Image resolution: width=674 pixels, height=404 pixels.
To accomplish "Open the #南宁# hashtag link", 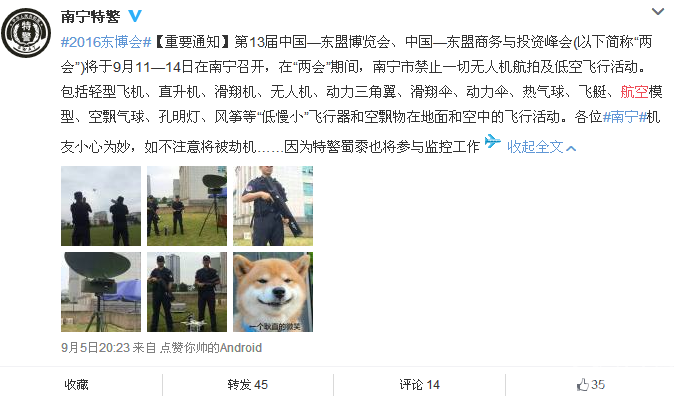I will tap(625, 116).
